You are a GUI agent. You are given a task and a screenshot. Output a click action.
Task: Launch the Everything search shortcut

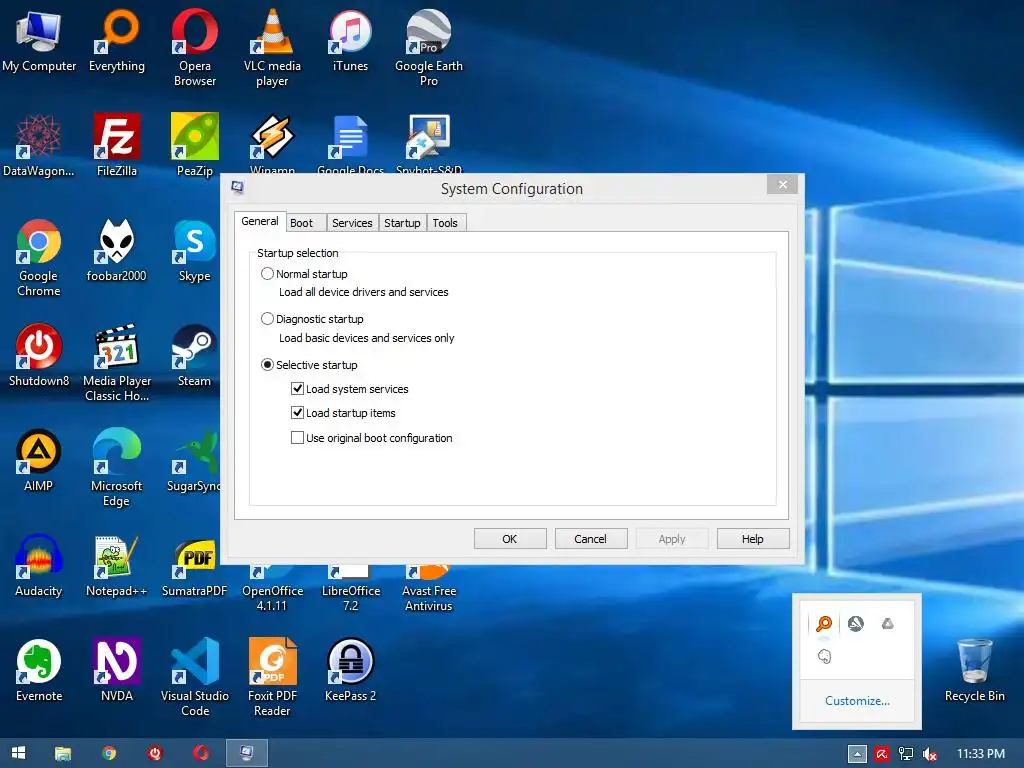click(117, 40)
